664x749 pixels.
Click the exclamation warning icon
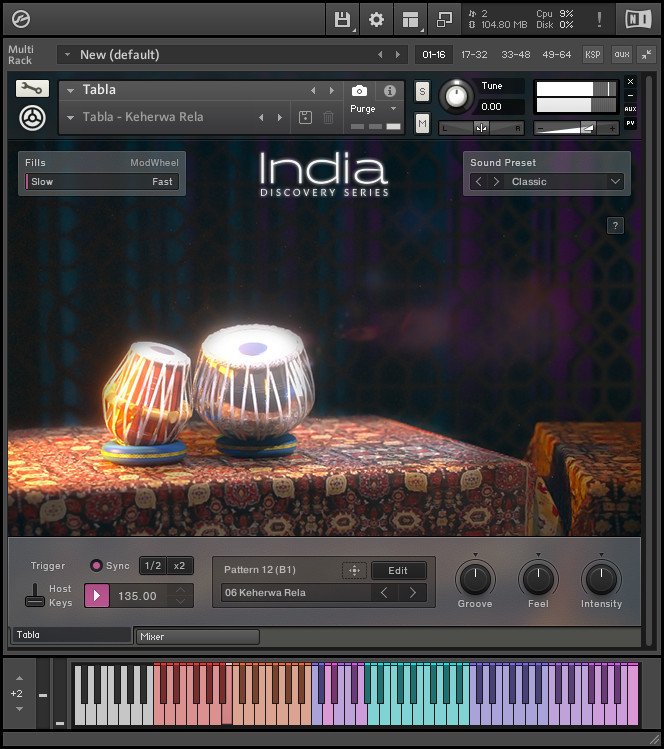click(x=599, y=20)
